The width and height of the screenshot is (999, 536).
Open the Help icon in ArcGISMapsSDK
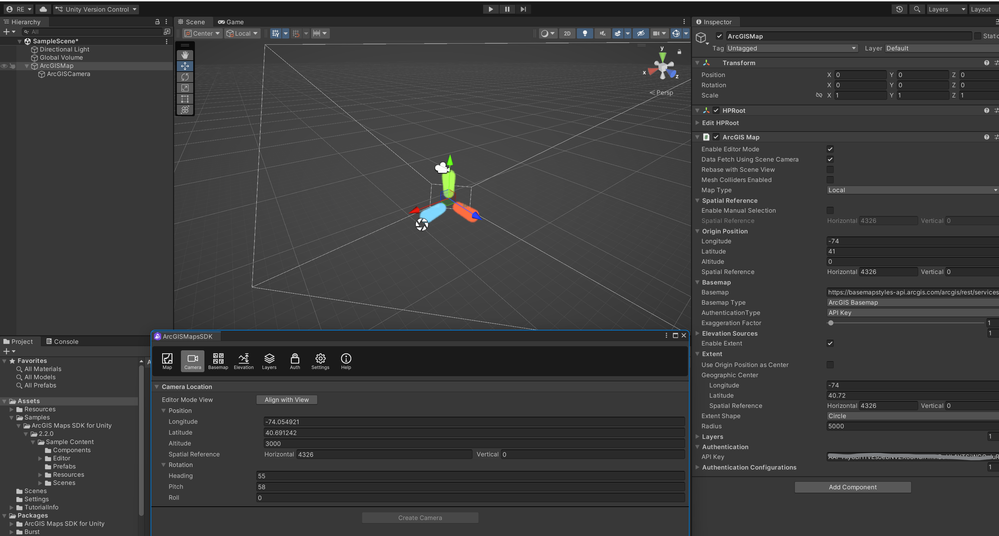coord(346,360)
